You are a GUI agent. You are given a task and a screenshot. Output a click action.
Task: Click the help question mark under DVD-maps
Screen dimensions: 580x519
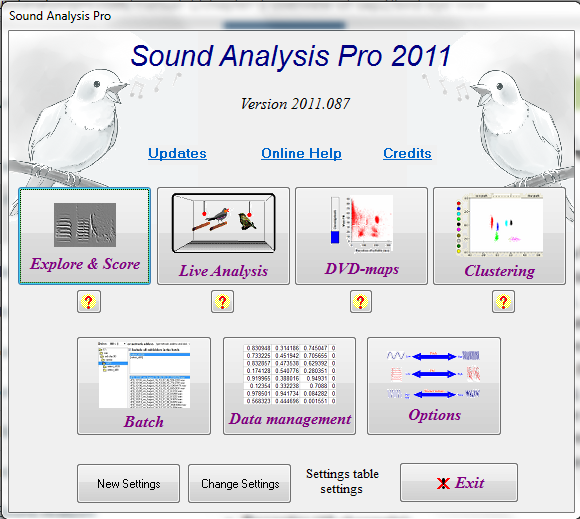(361, 302)
